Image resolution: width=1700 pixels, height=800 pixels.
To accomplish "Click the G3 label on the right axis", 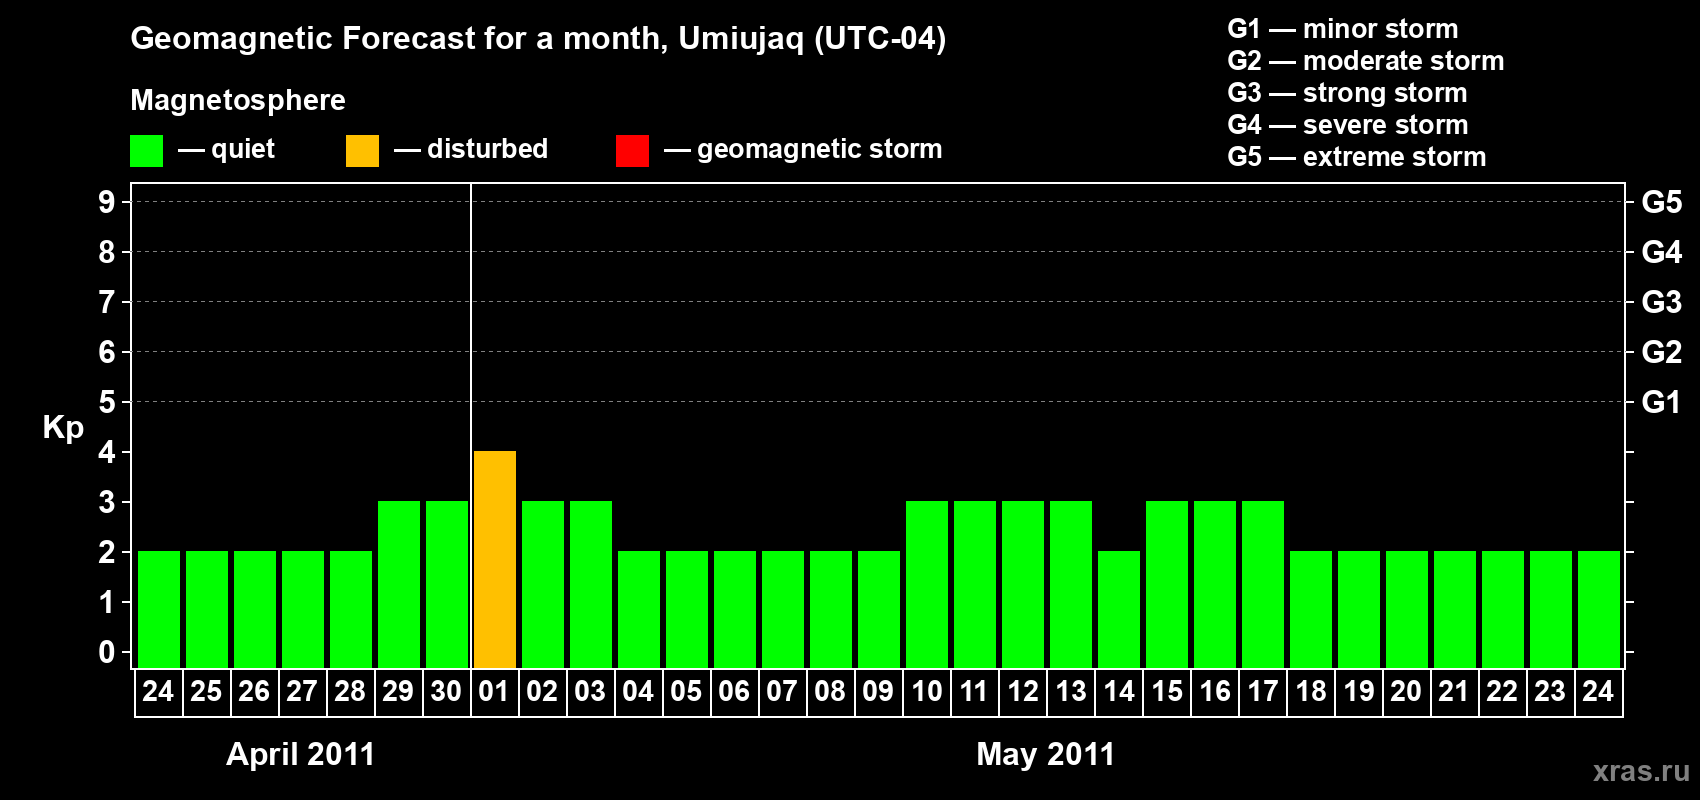I will (x=1661, y=302).
